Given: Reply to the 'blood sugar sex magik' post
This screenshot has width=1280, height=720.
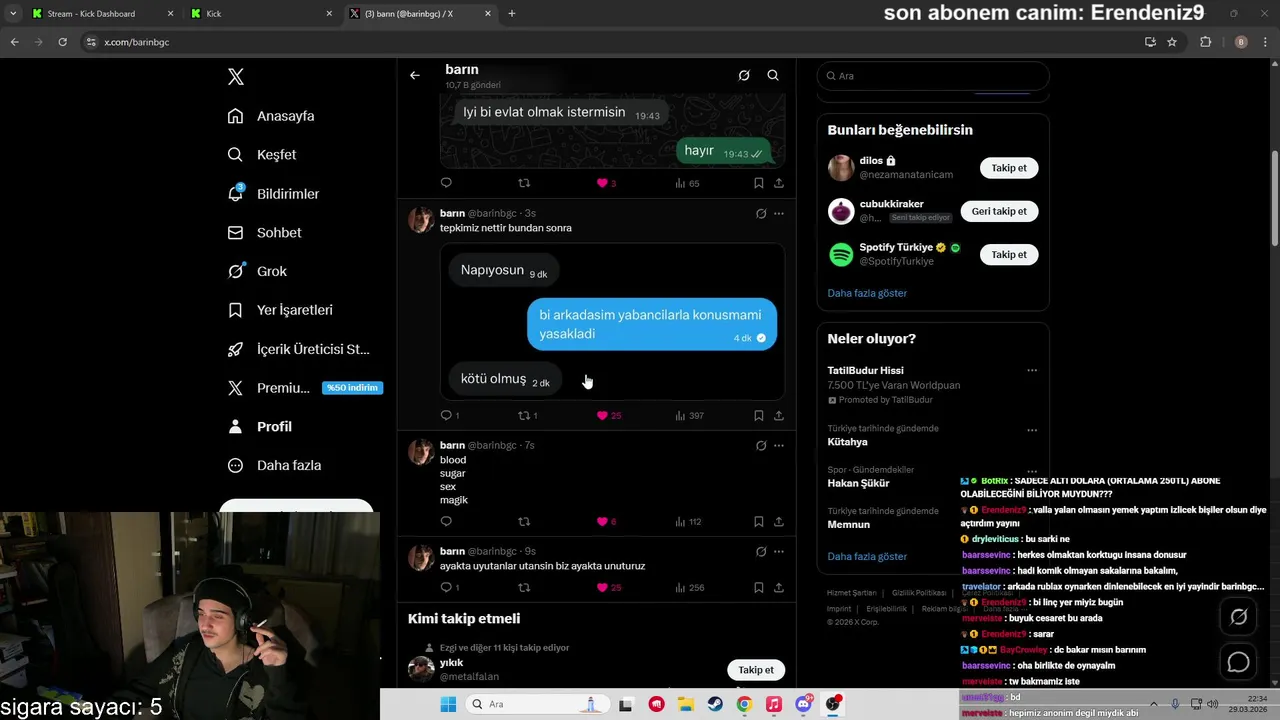Looking at the screenshot, I should click(446, 521).
